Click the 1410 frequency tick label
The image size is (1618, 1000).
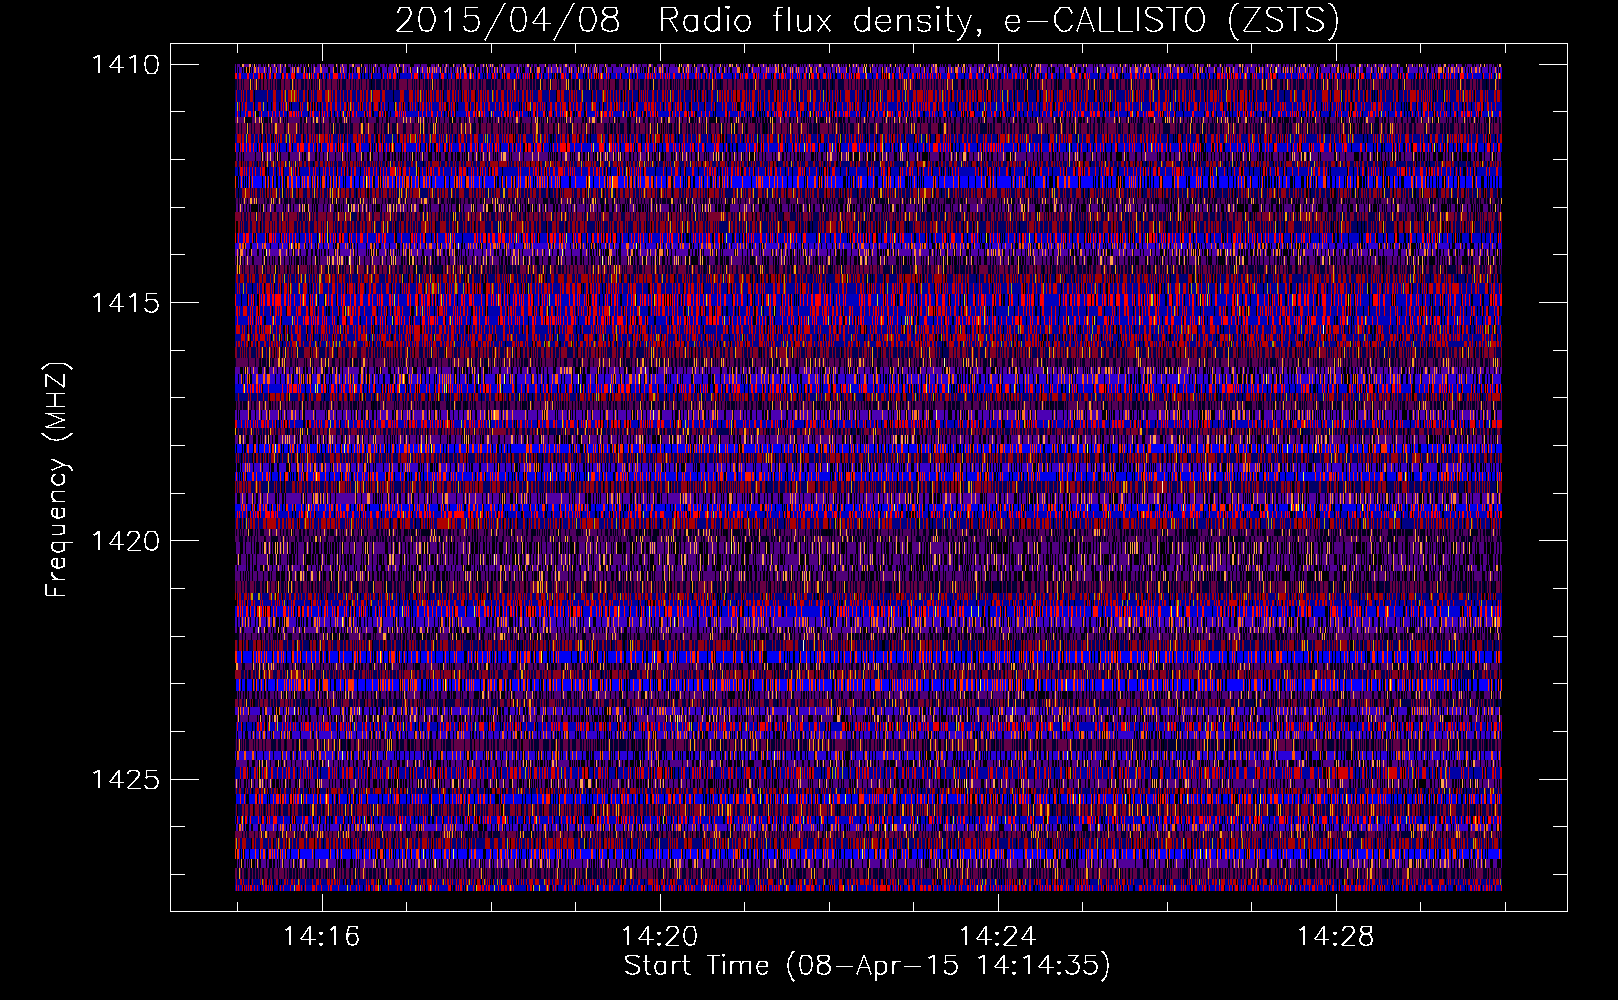(x=126, y=65)
